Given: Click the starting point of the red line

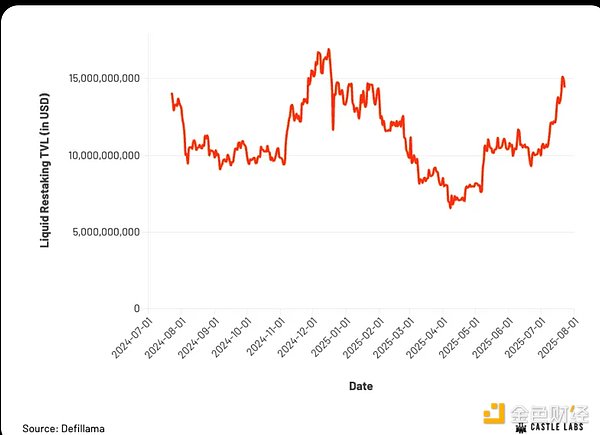Looking at the screenshot, I should click(x=172, y=94).
